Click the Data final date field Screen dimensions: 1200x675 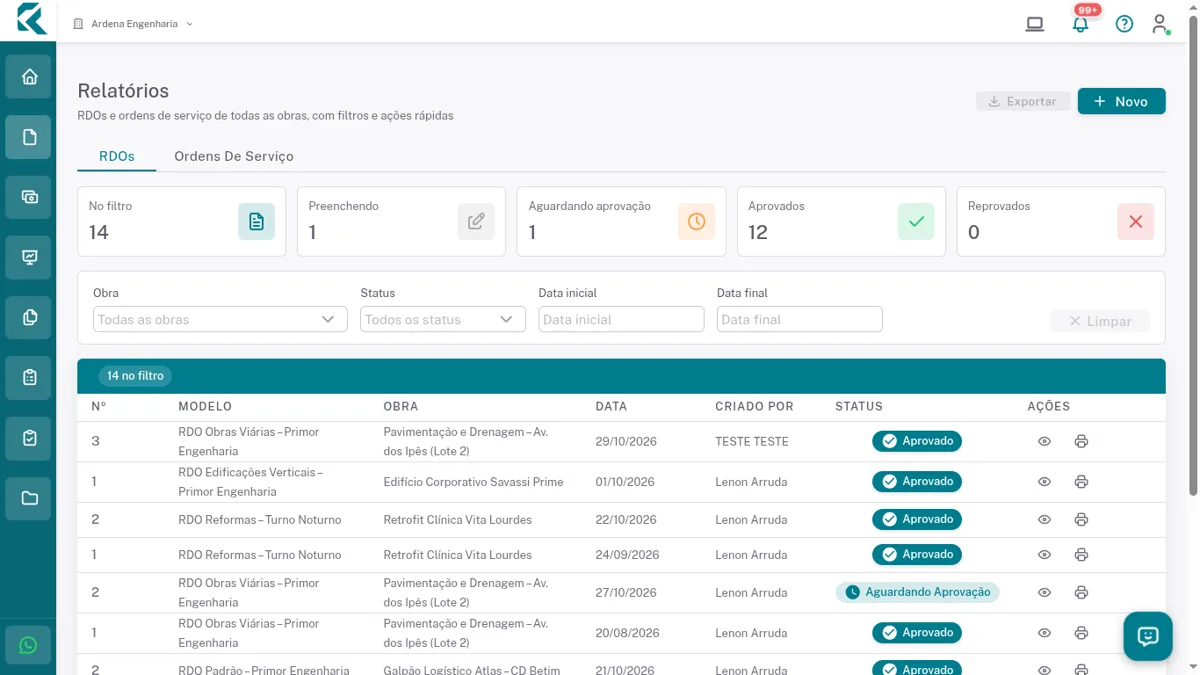coord(800,319)
